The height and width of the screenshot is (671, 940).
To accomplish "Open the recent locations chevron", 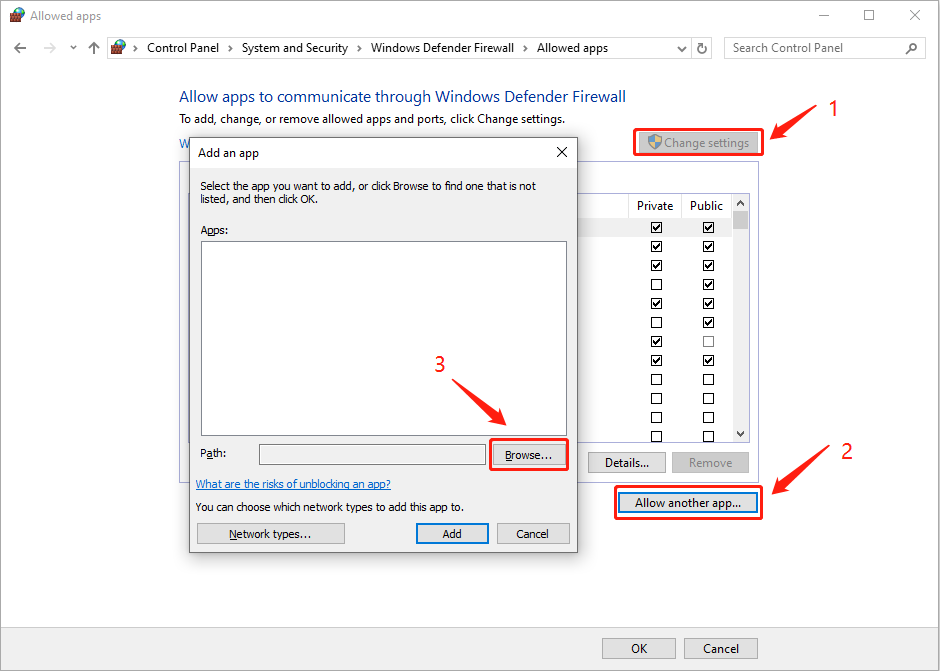I will pyautogui.click(x=73, y=48).
